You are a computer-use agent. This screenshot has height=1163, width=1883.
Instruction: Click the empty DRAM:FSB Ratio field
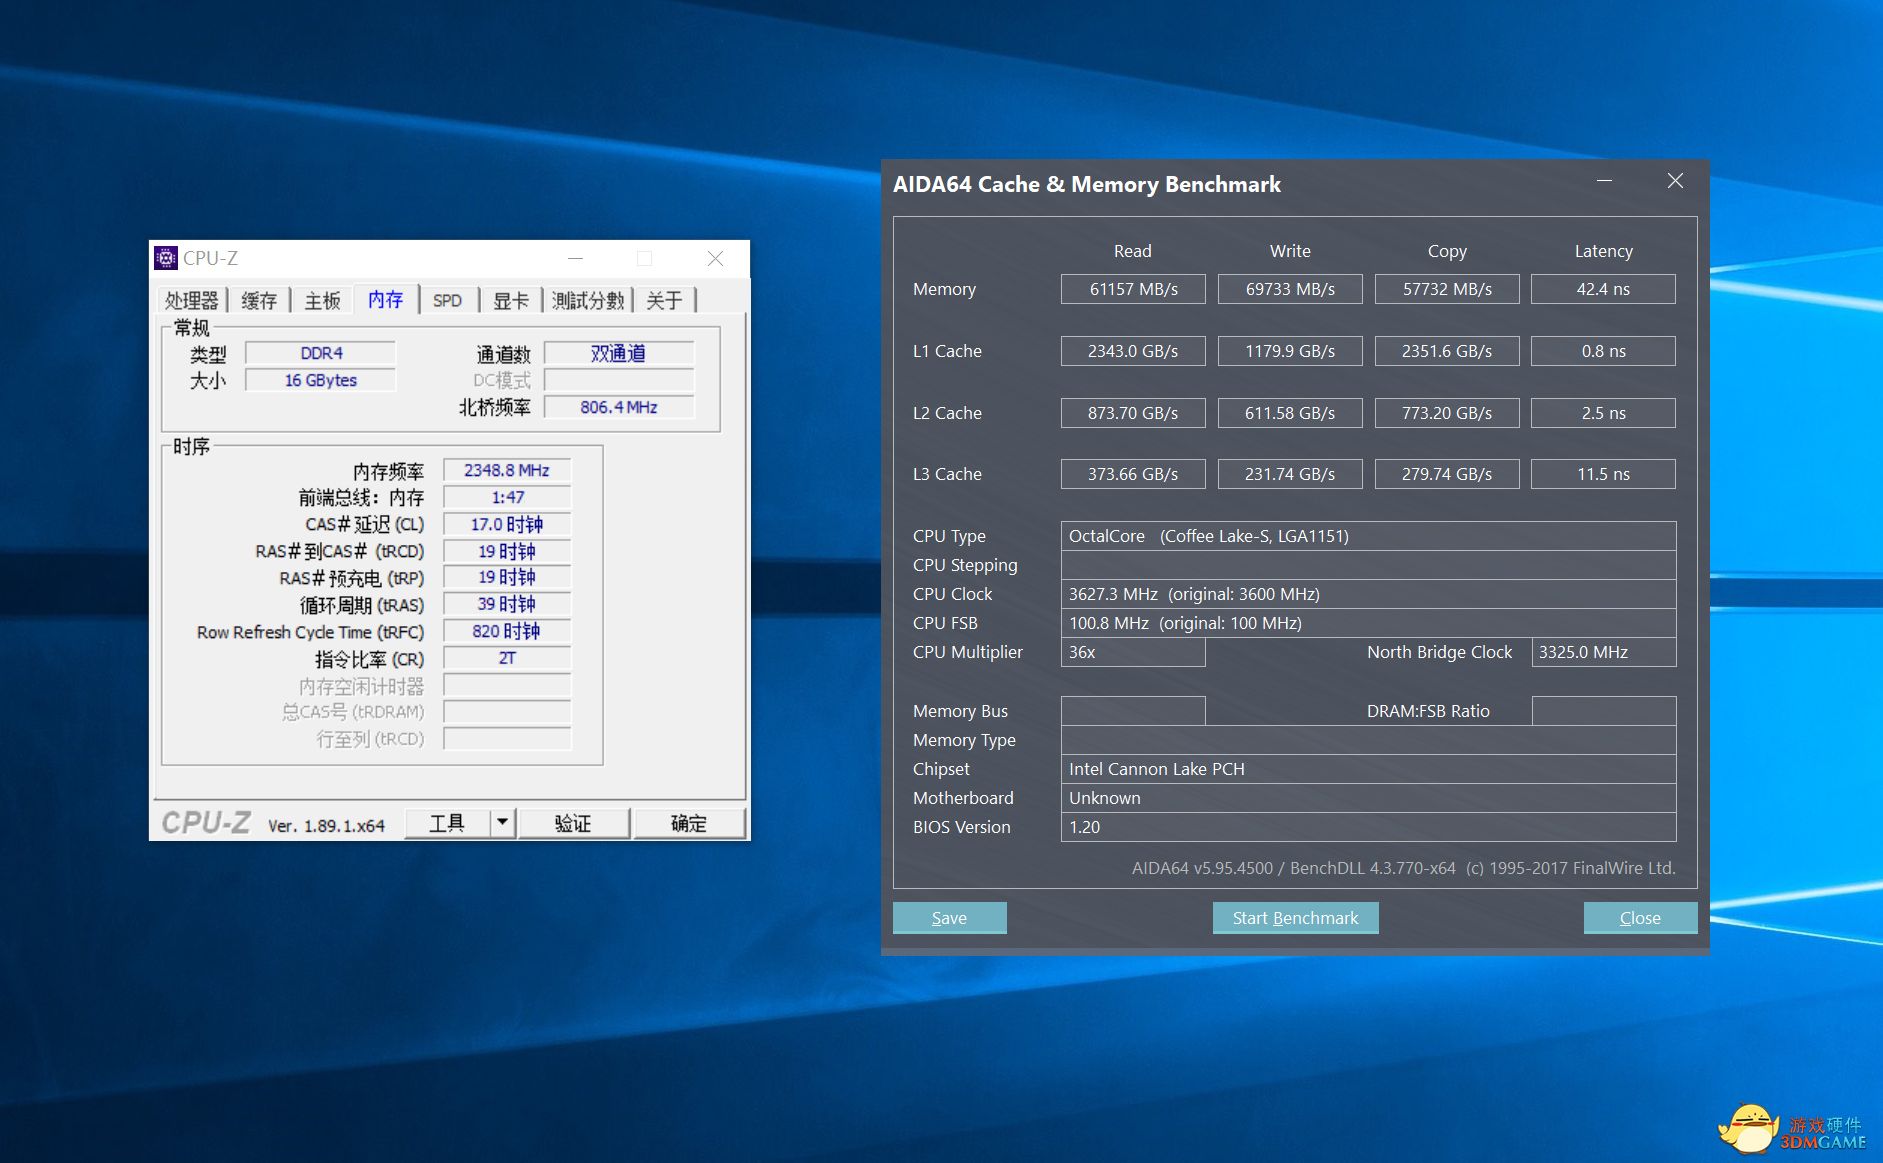pyautogui.click(x=1603, y=711)
